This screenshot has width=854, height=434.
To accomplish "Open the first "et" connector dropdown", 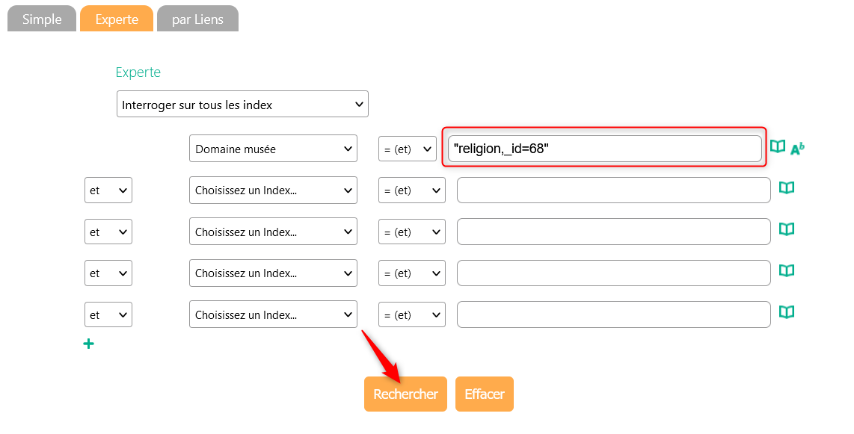I will (x=108, y=190).
